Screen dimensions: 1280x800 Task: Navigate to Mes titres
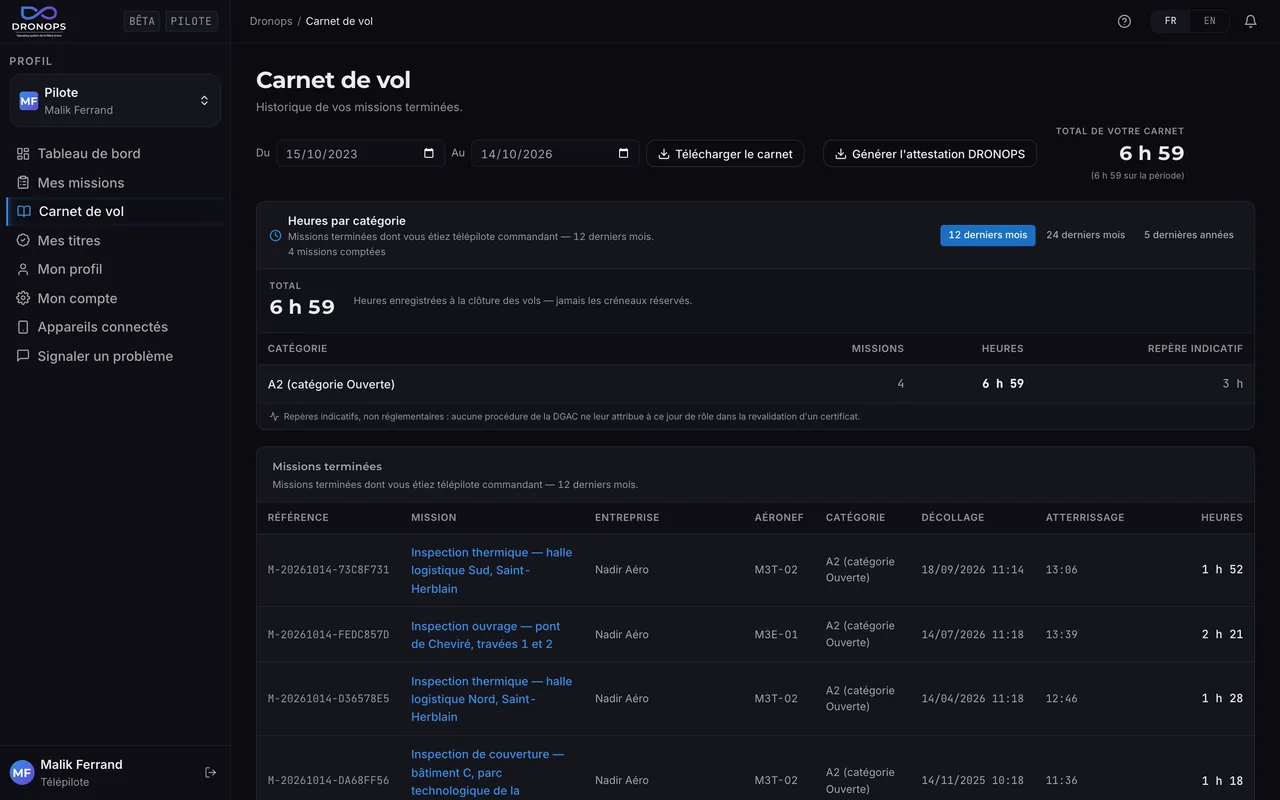pos(115,240)
